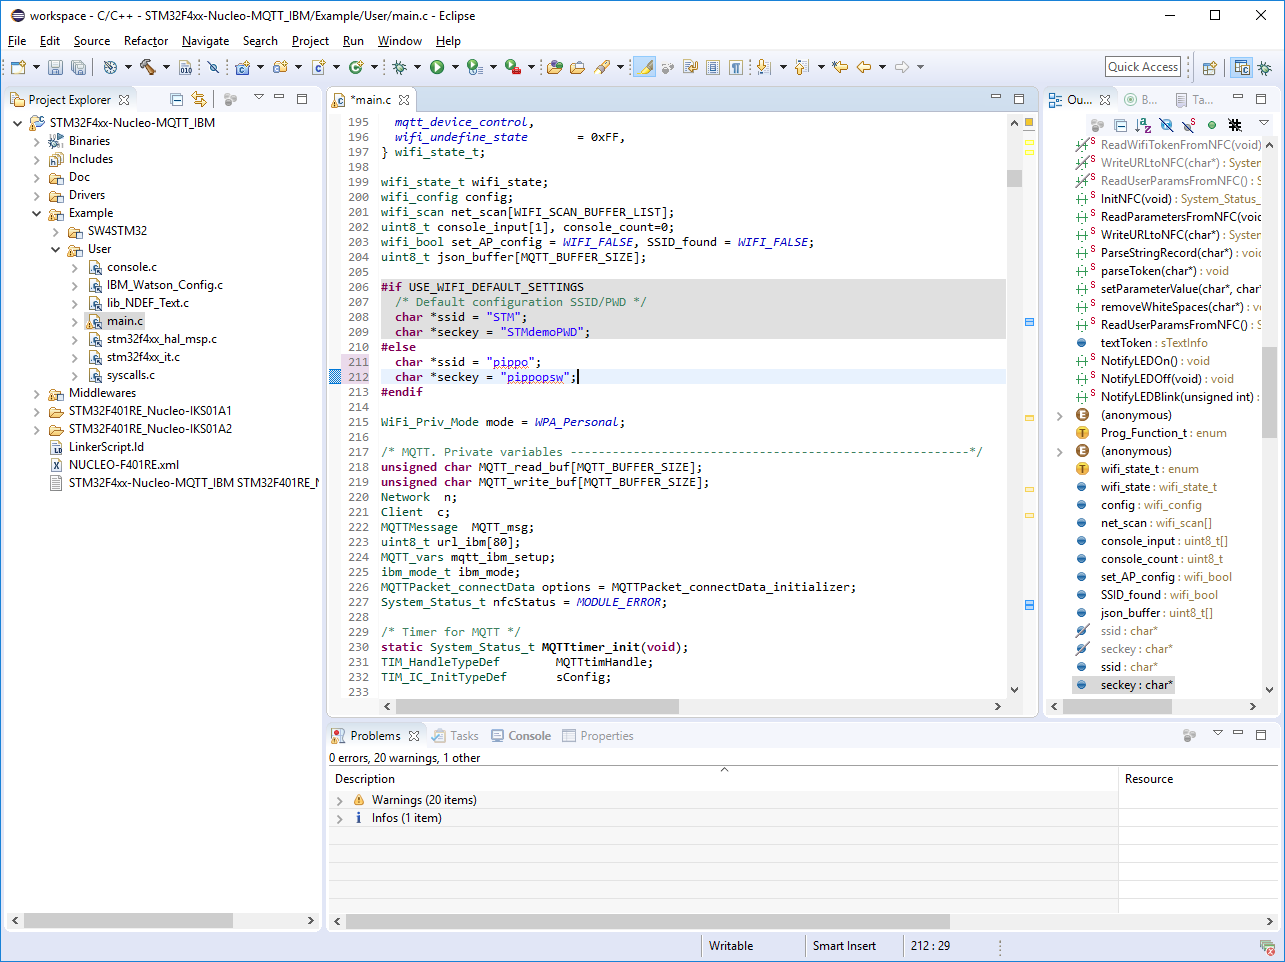Screen dimensions: 1285x962
Task: Click the green Run button
Action: [437, 67]
